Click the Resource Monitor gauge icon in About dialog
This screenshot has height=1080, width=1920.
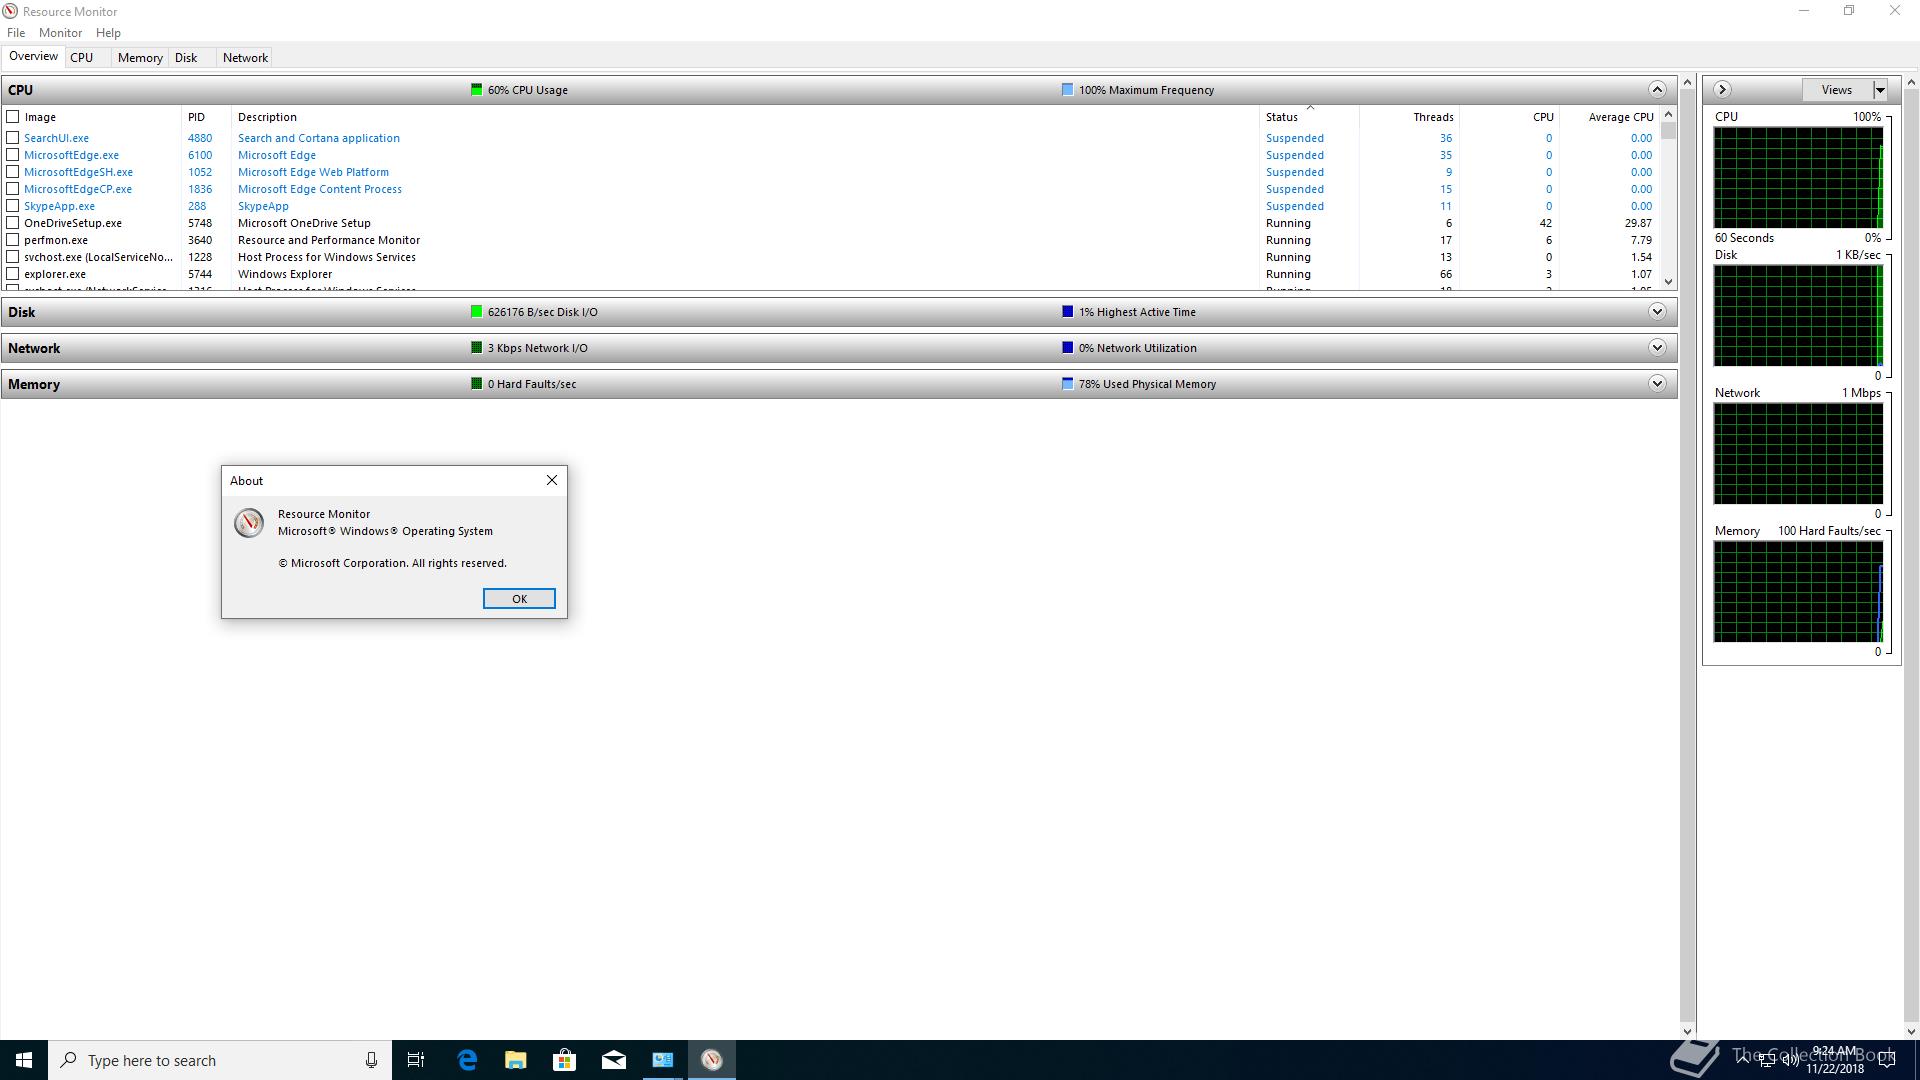(x=249, y=523)
